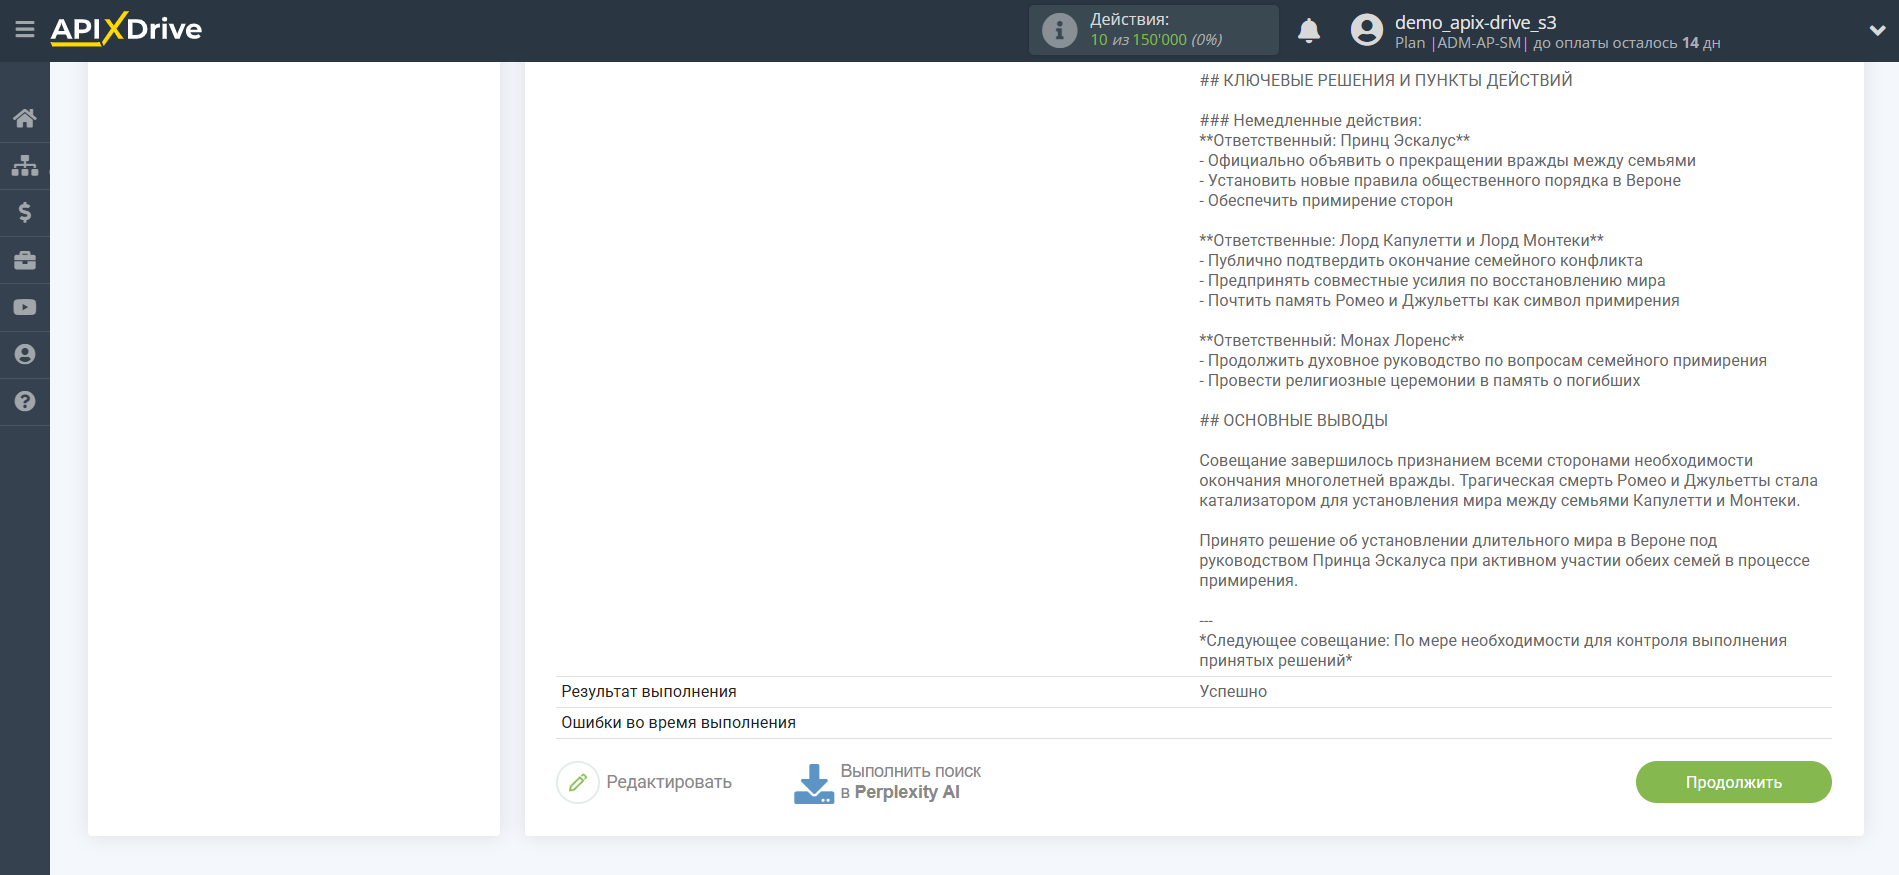Click the actions counter 10 из 150'000
This screenshot has height=875, width=1899.
(1156, 40)
